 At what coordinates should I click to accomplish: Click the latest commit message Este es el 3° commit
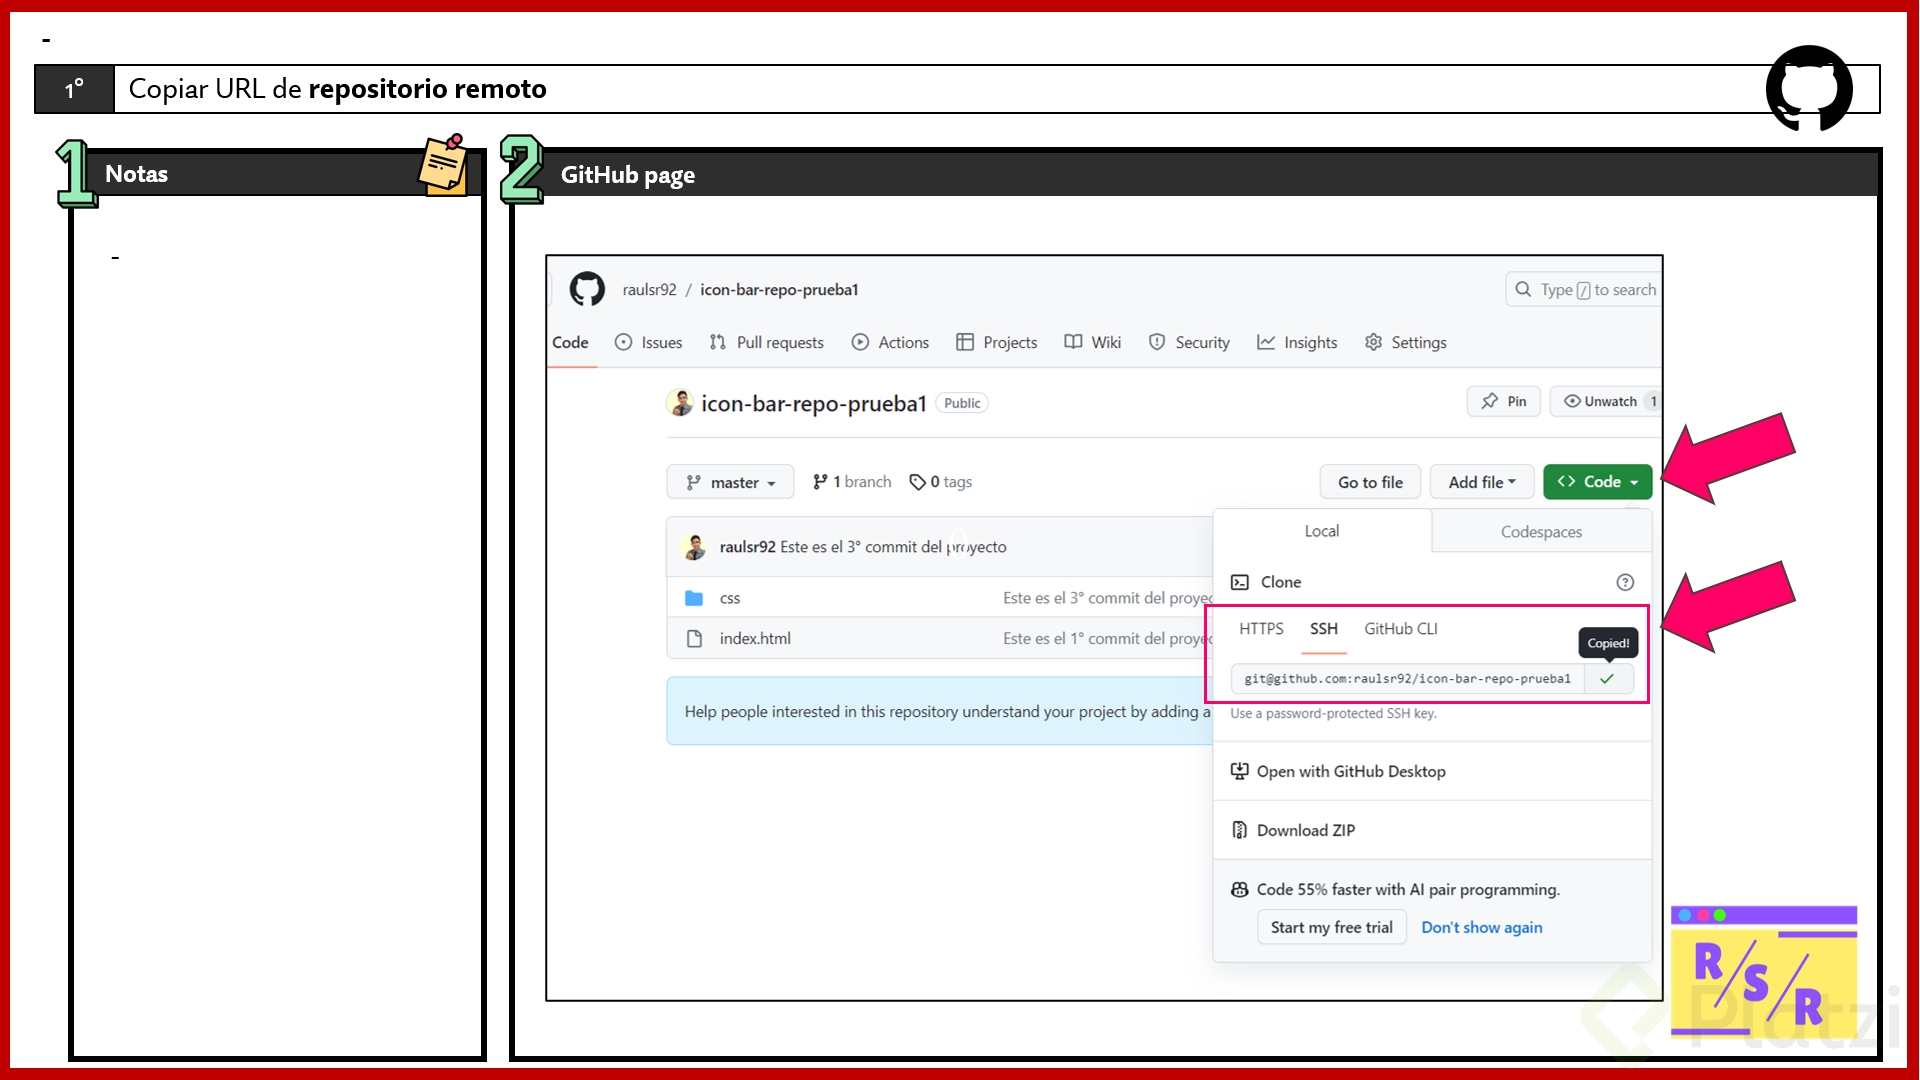click(x=893, y=547)
